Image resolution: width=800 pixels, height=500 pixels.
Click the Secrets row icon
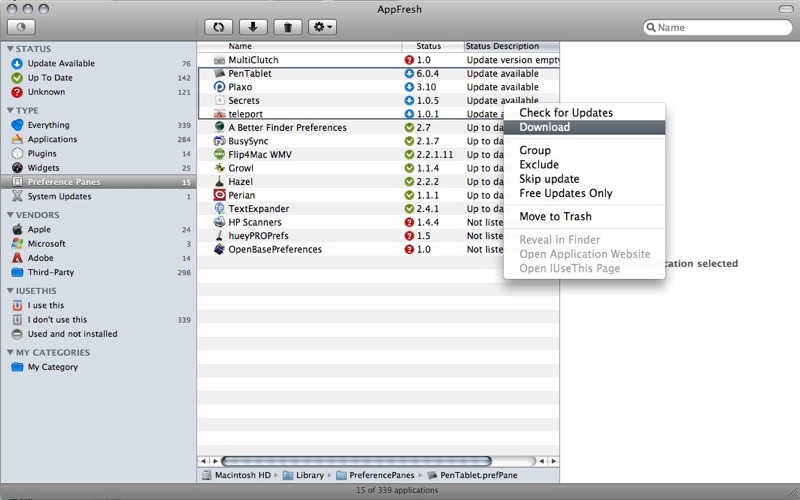point(219,101)
